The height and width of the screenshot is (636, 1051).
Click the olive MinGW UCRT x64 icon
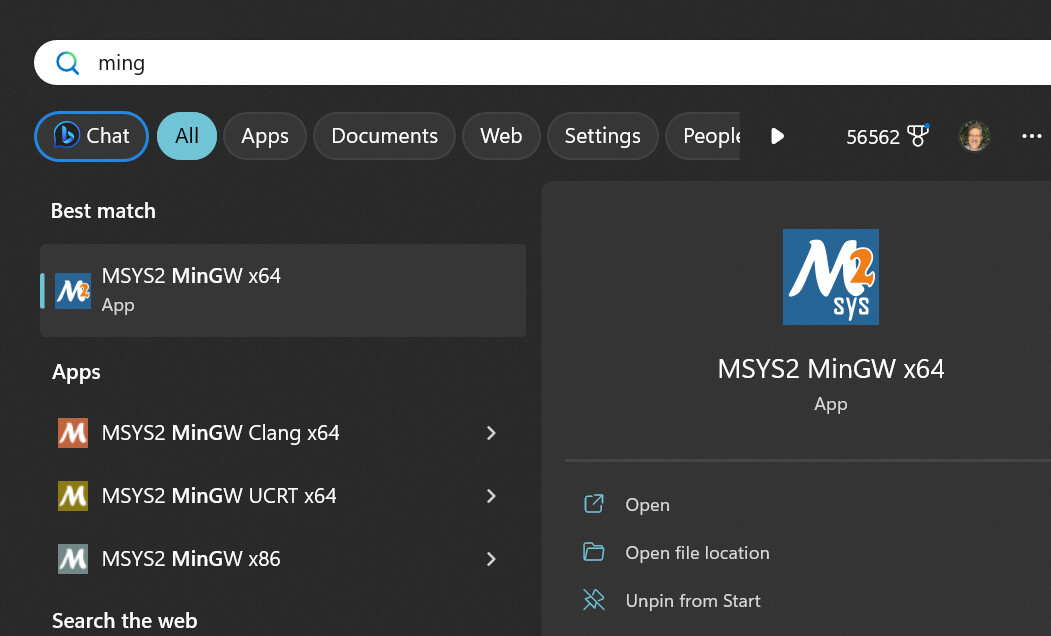click(72, 496)
